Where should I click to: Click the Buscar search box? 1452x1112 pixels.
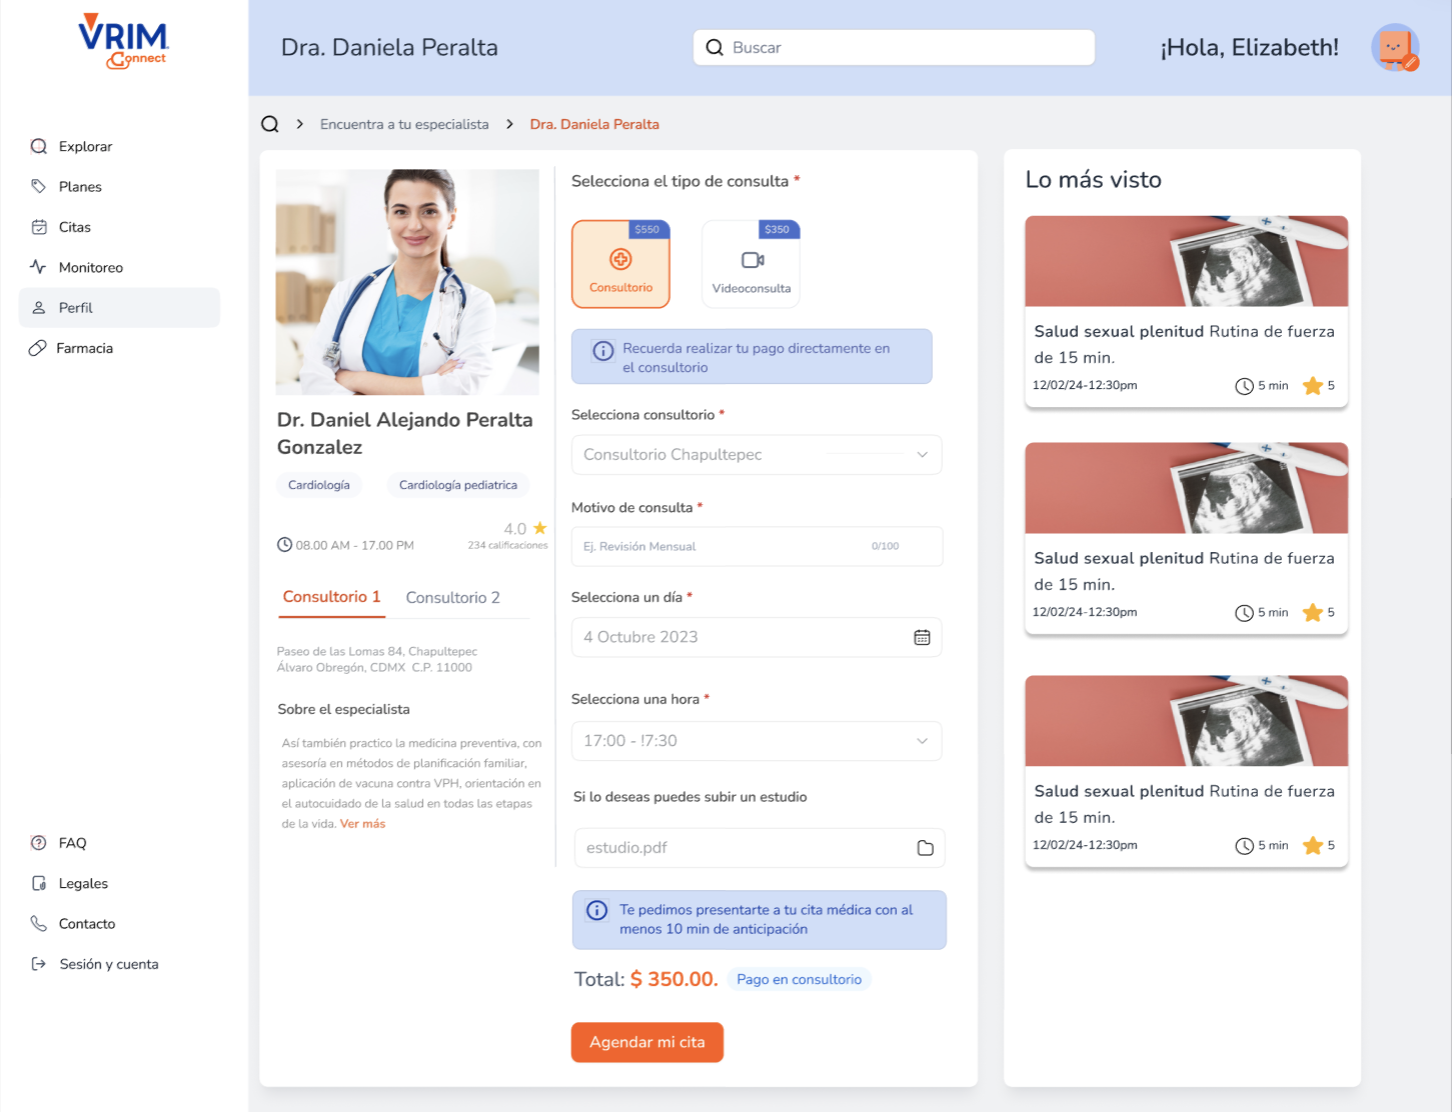point(893,47)
